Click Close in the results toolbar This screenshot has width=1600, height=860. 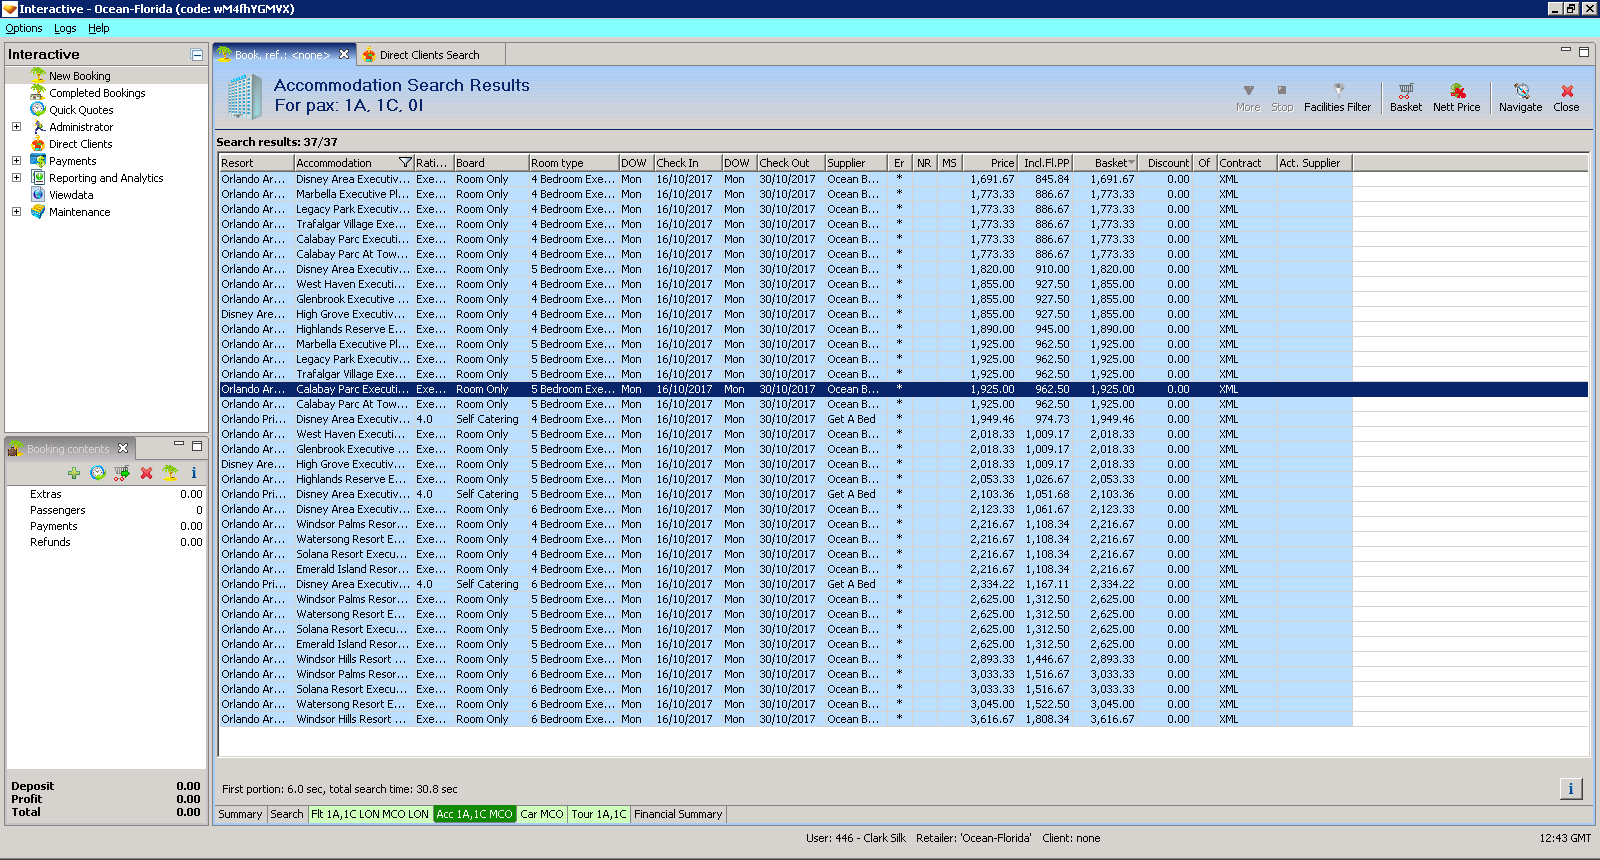click(x=1566, y=97)
